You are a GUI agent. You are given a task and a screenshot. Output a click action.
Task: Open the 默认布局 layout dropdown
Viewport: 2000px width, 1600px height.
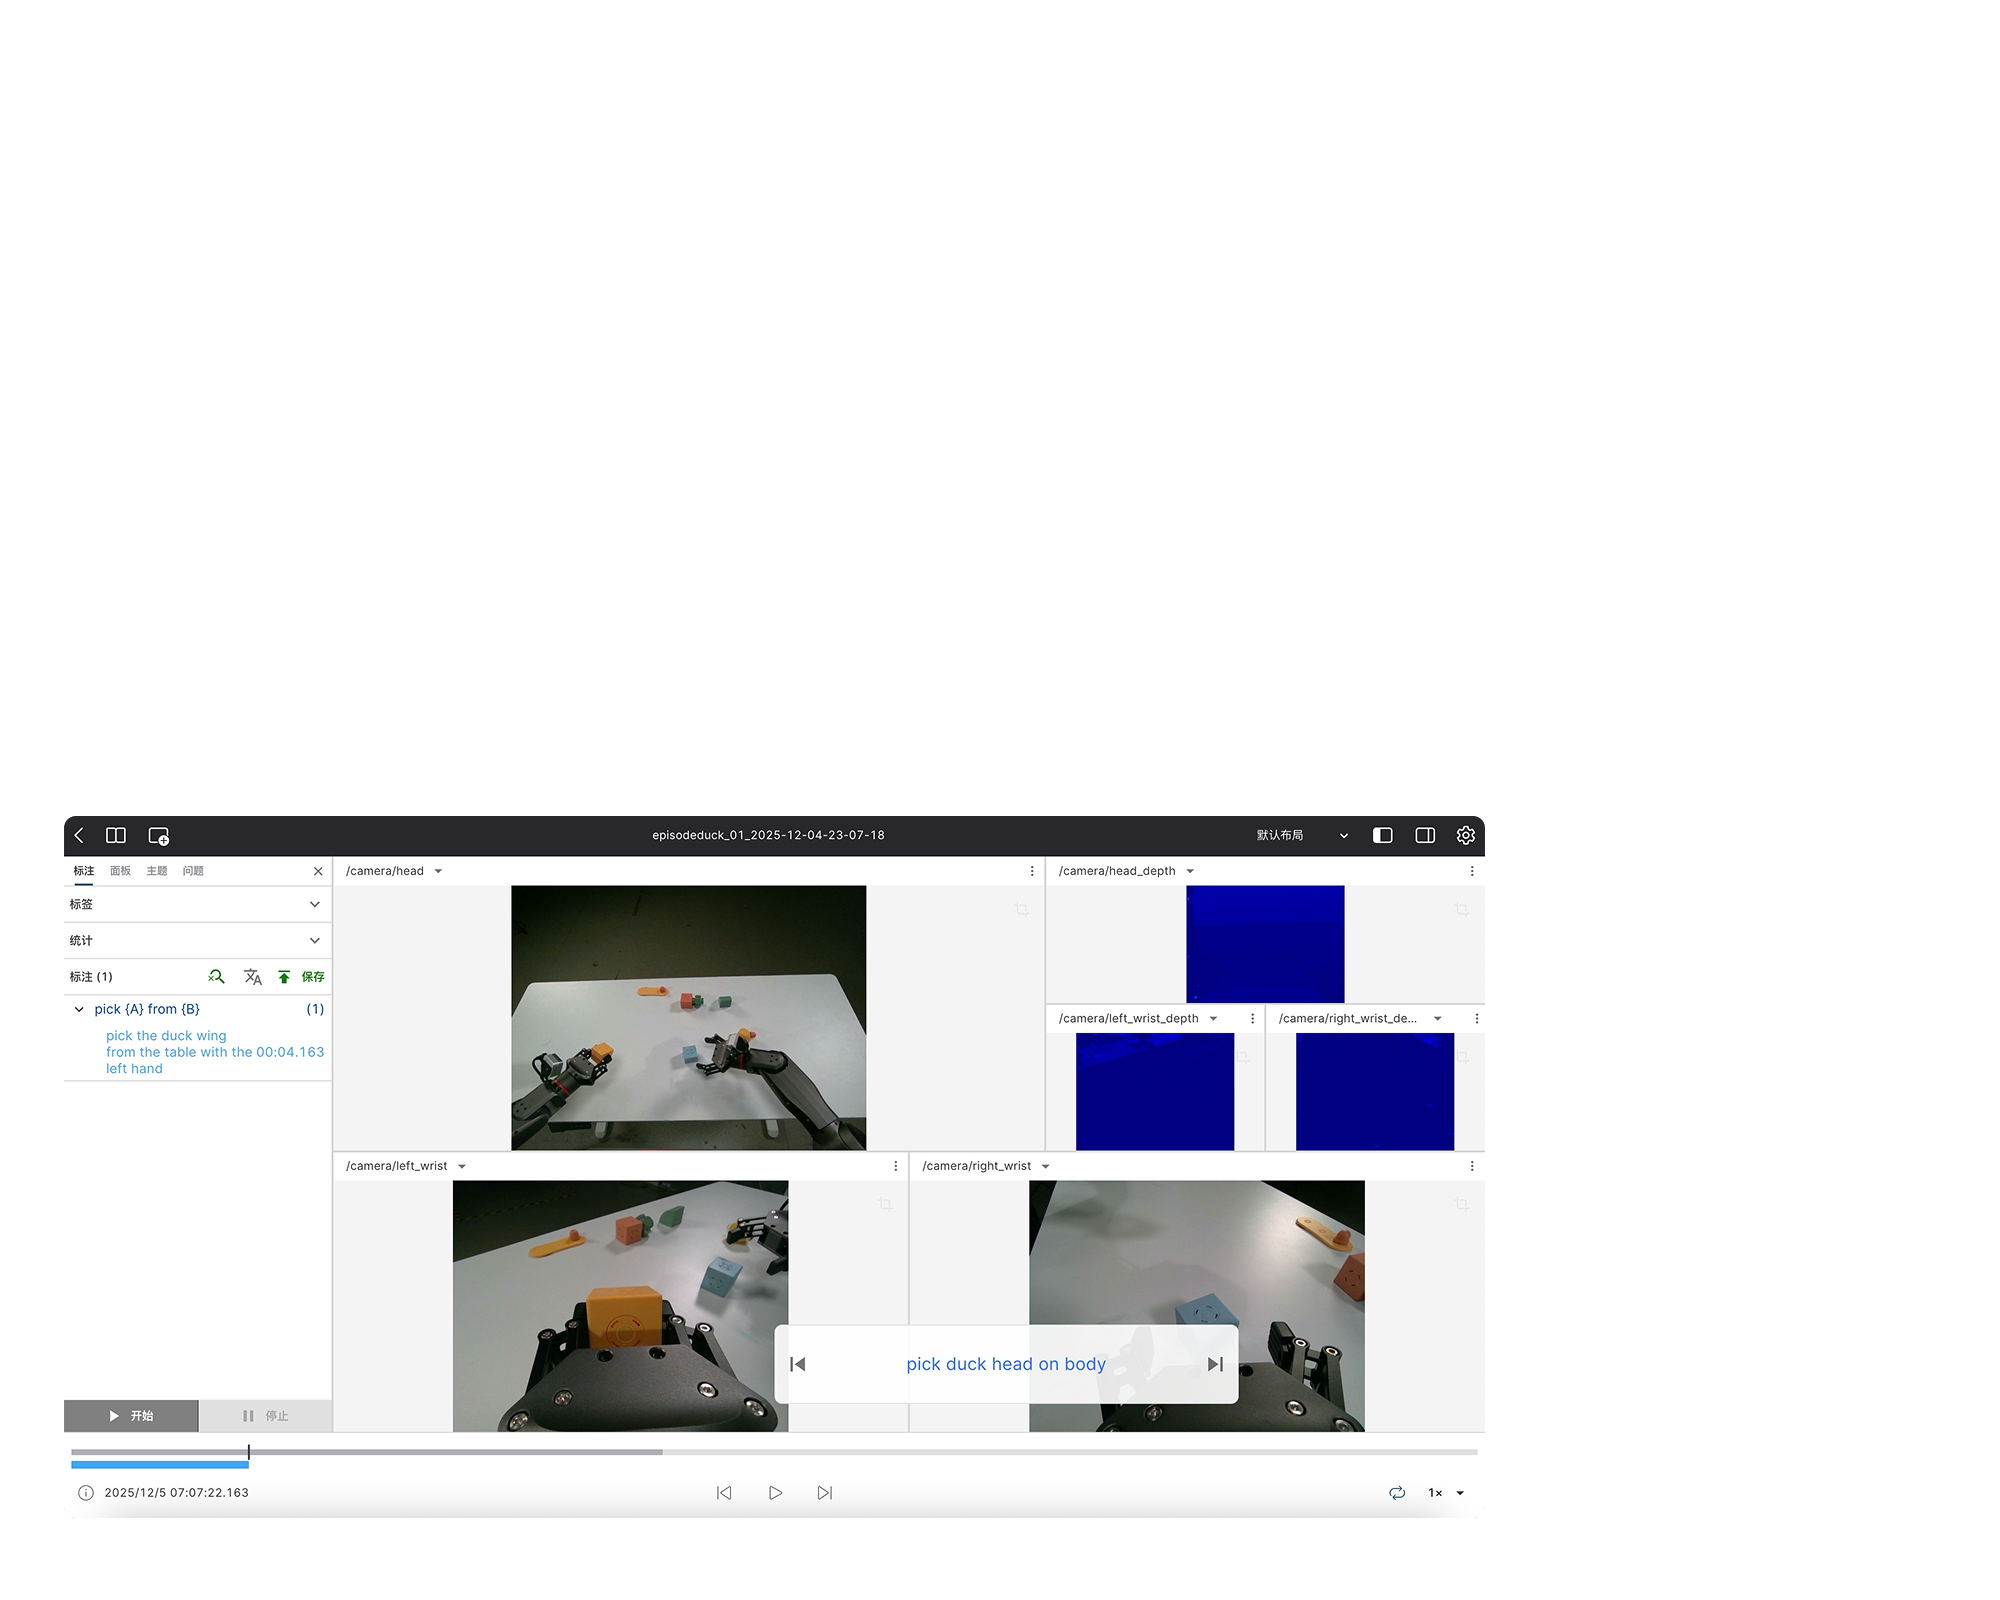click(x=1343, y=835)
